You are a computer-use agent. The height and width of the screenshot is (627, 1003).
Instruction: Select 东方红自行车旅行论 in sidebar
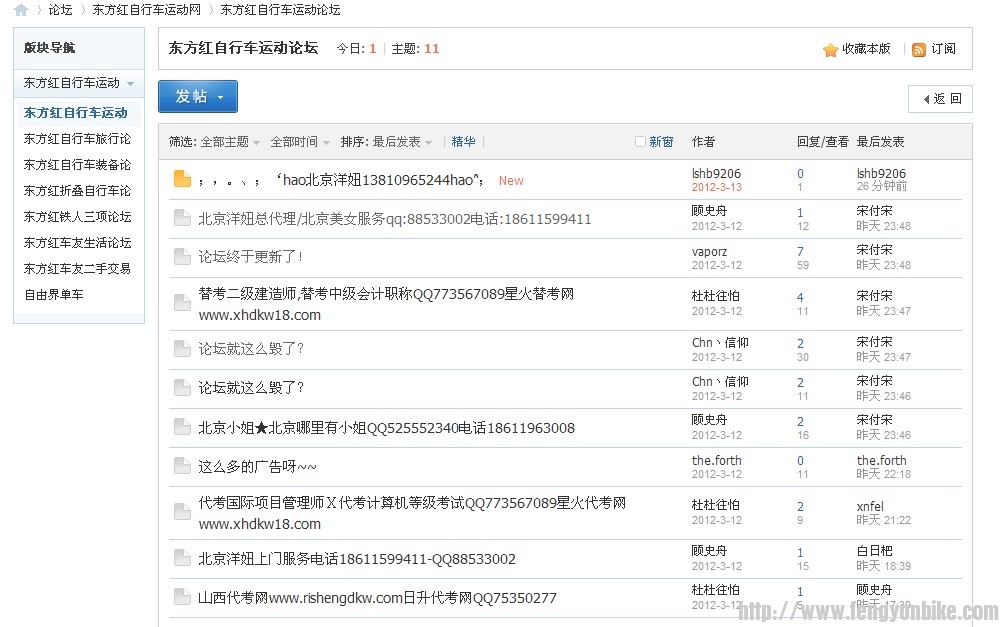point(77,139)
